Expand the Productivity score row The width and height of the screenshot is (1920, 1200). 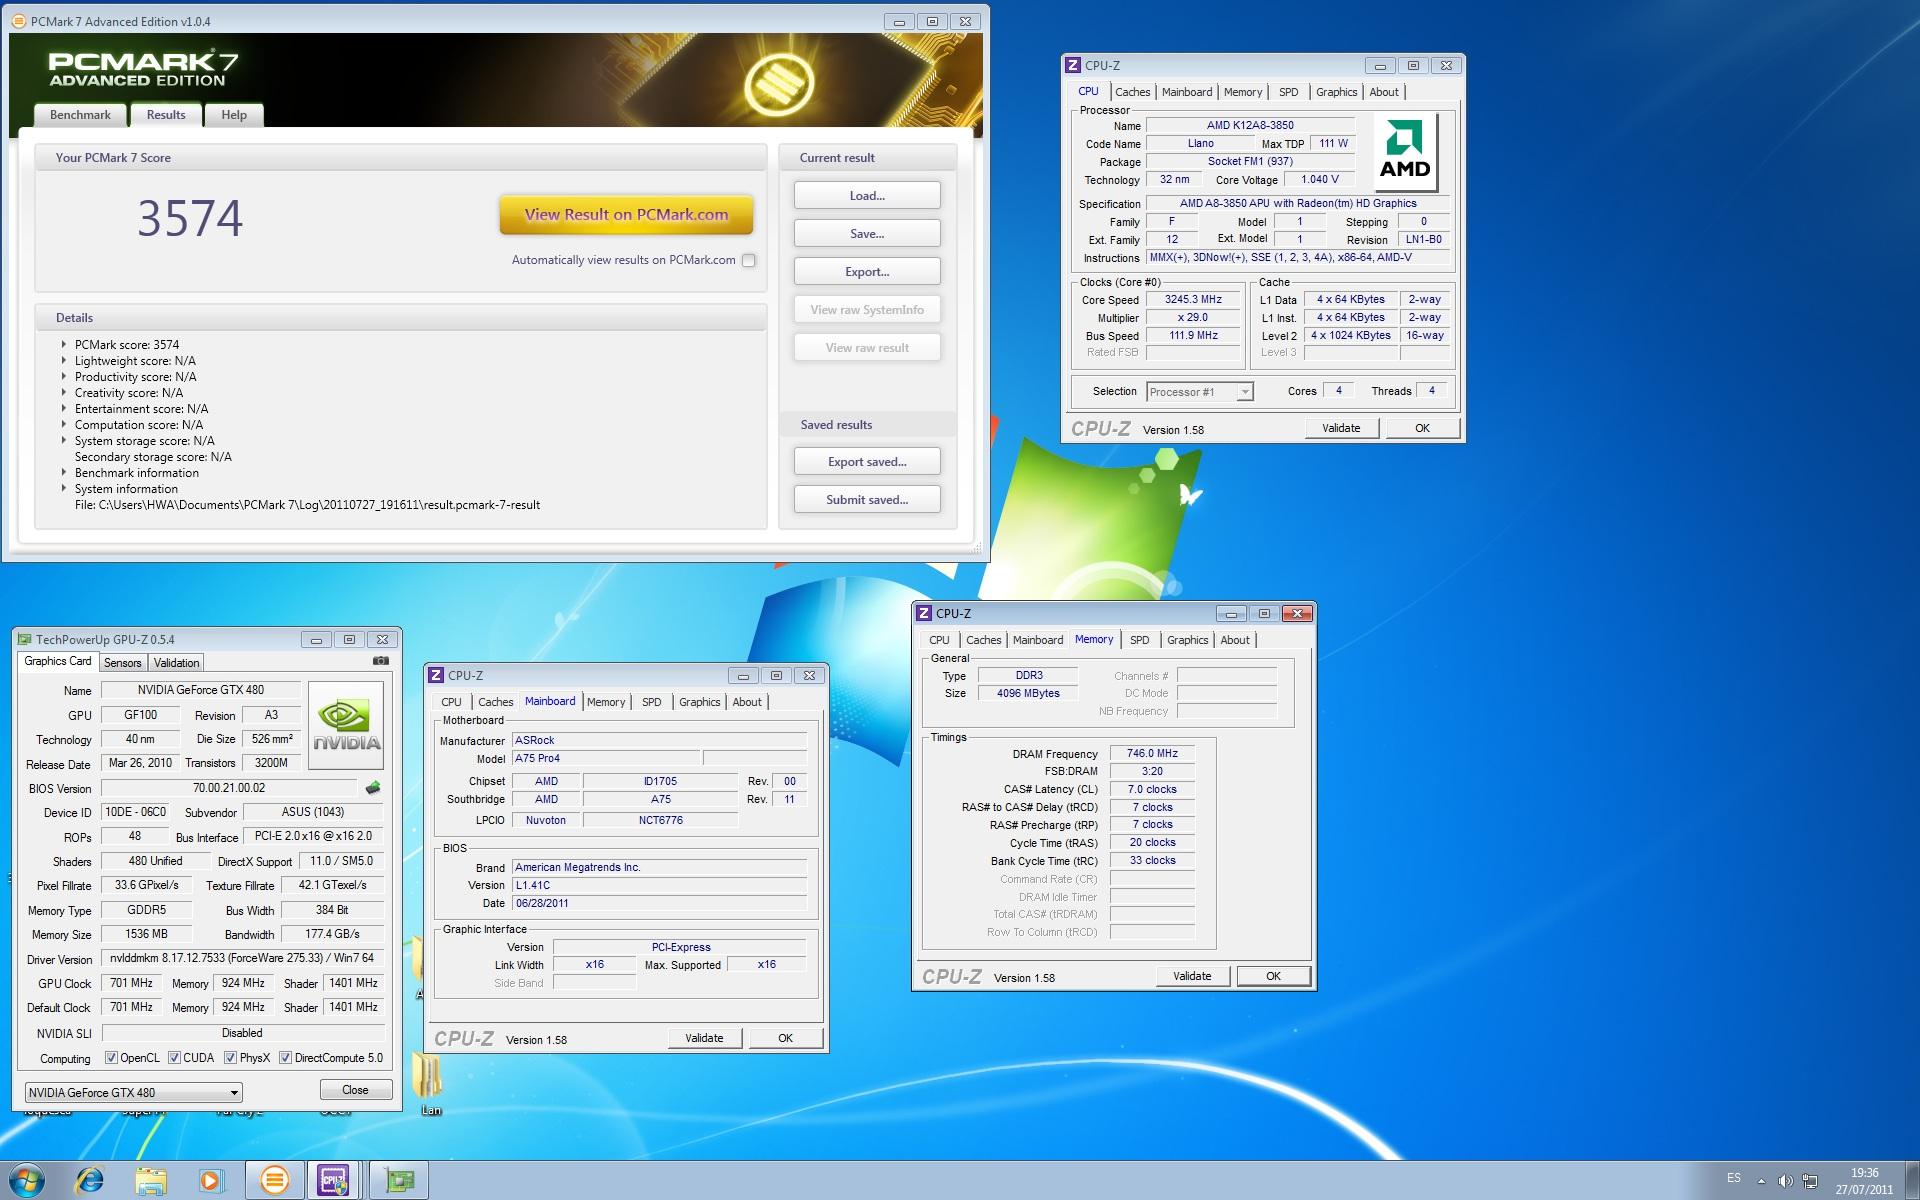tap(64, 376)
